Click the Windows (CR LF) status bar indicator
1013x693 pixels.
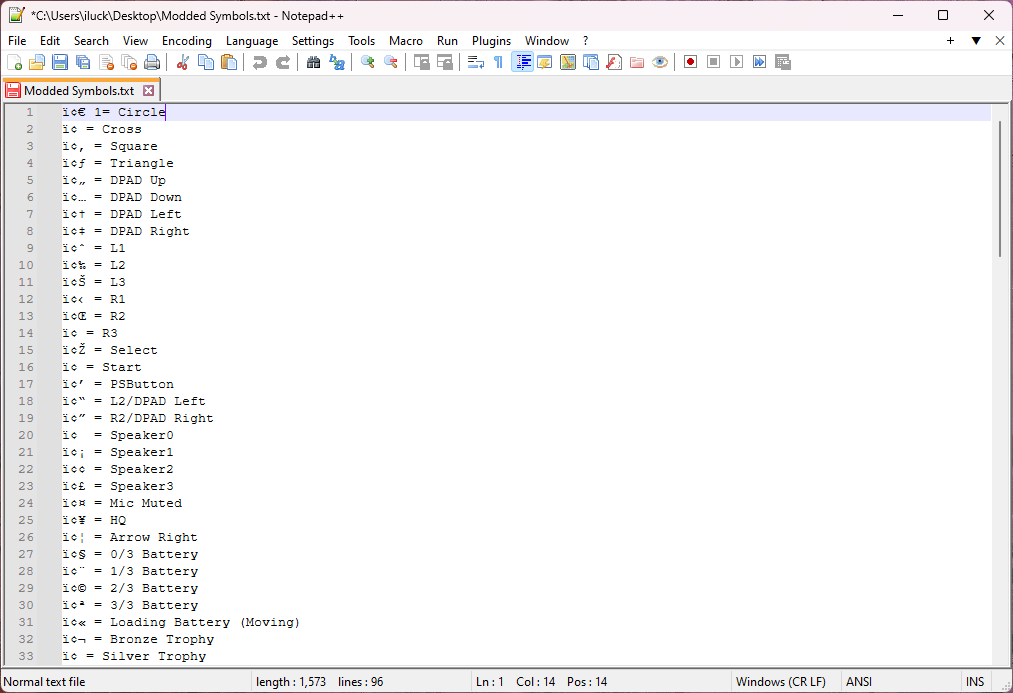tap(780, 681)
